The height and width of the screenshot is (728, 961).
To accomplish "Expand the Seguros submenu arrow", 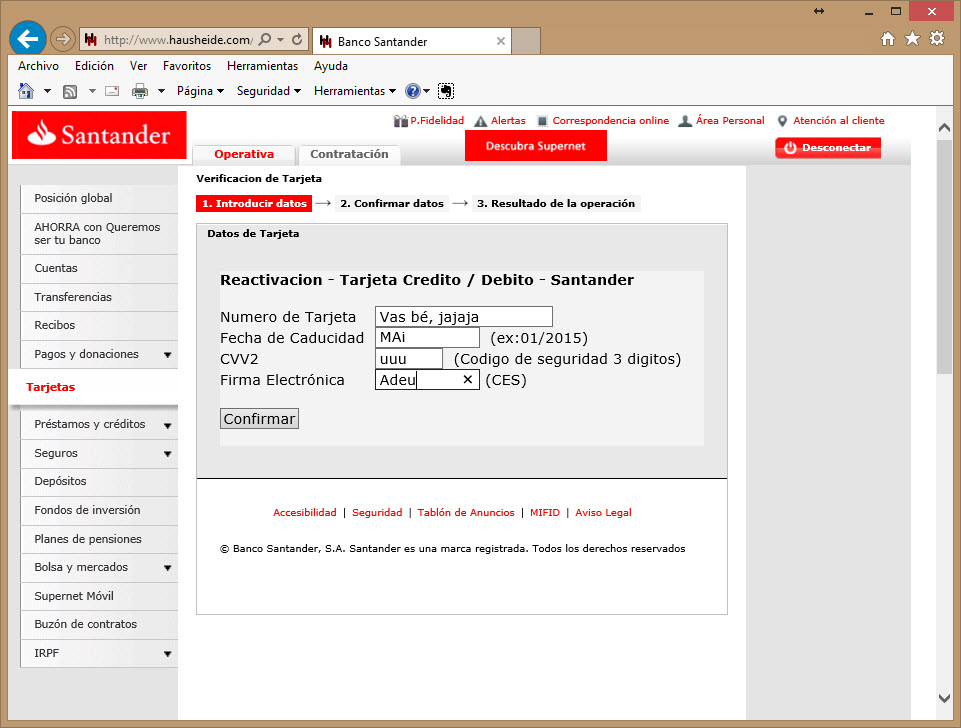I will pyautogui.click(x=167, y=454).
